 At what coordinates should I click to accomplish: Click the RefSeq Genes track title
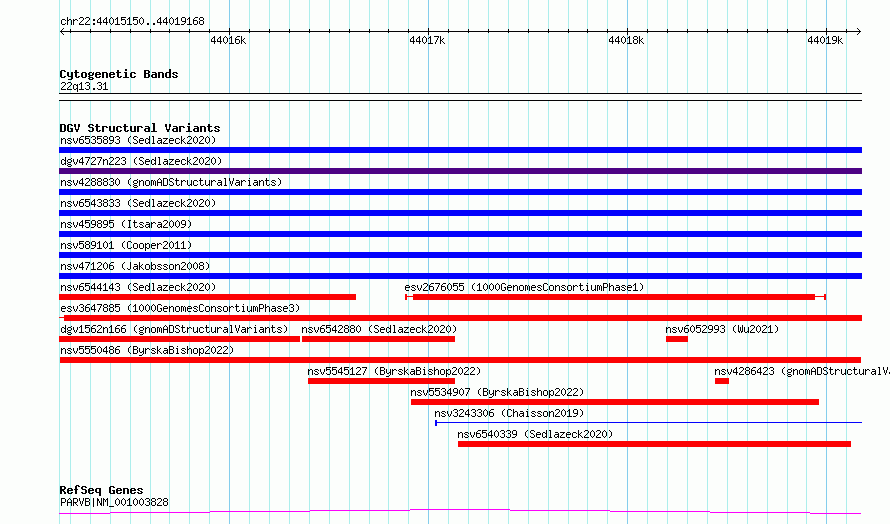point(101,490)
